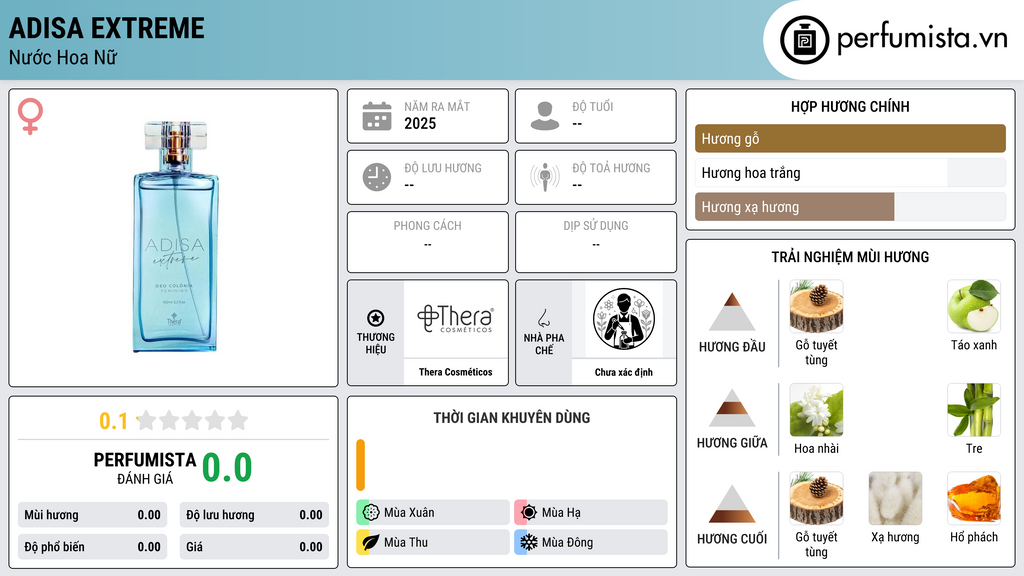Open the Thera Cosméticos brand name link

[x=456, y=372]
